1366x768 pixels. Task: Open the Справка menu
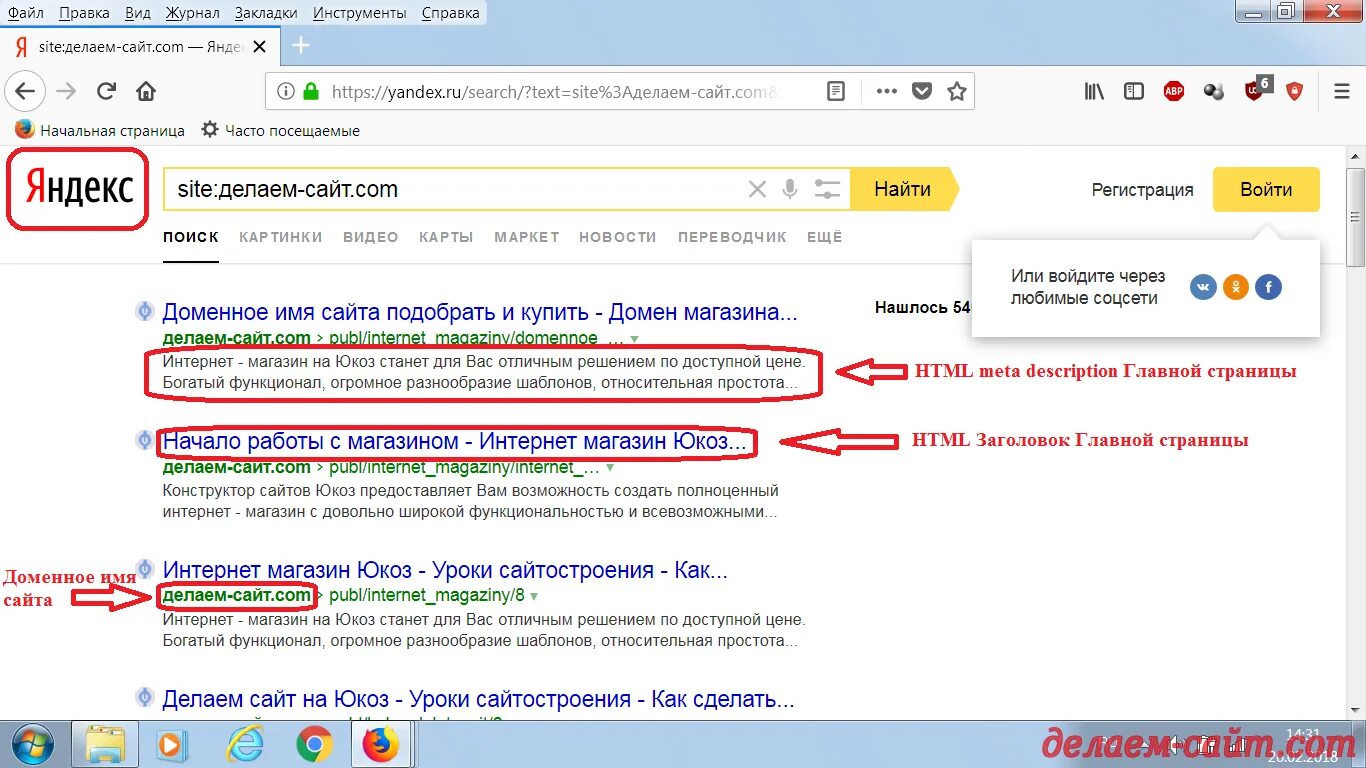tap(450, 13)
